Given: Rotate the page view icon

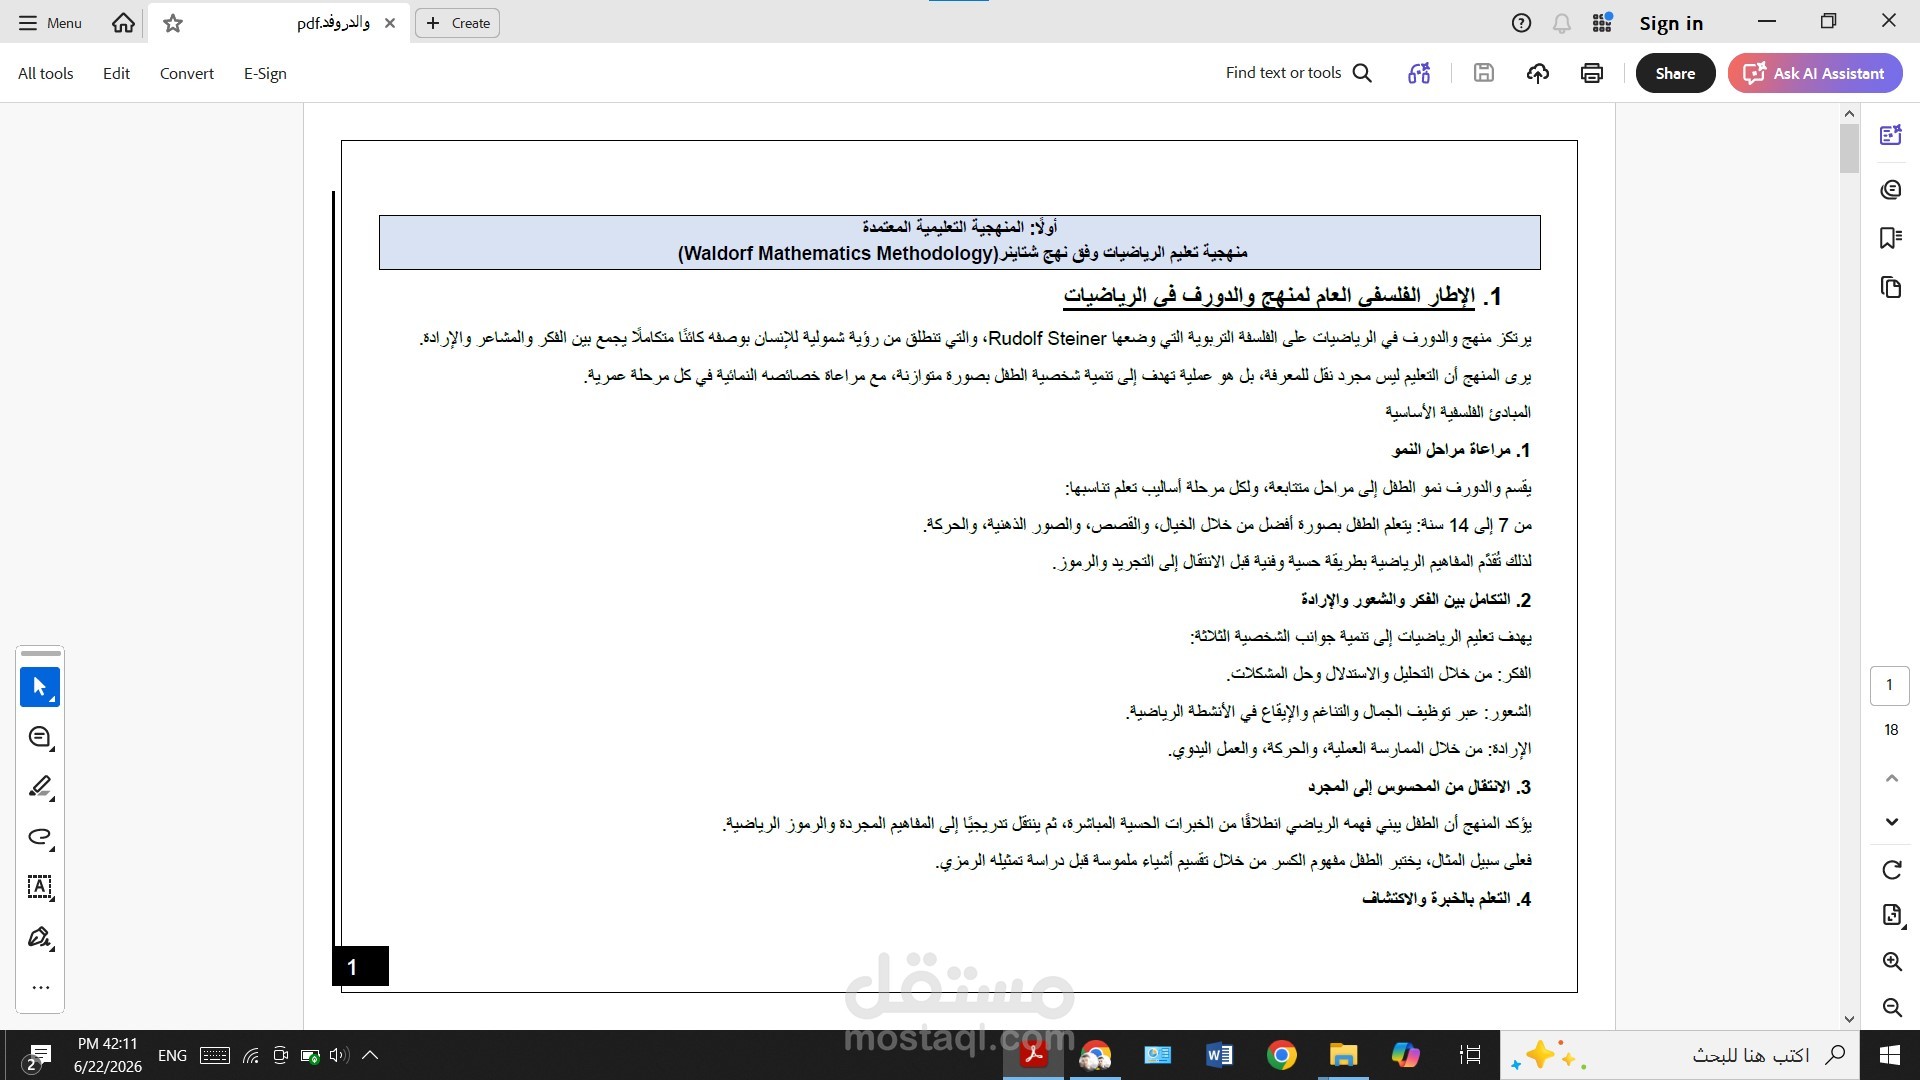Looking at the screenshot, I should (x=1891, y=870).
